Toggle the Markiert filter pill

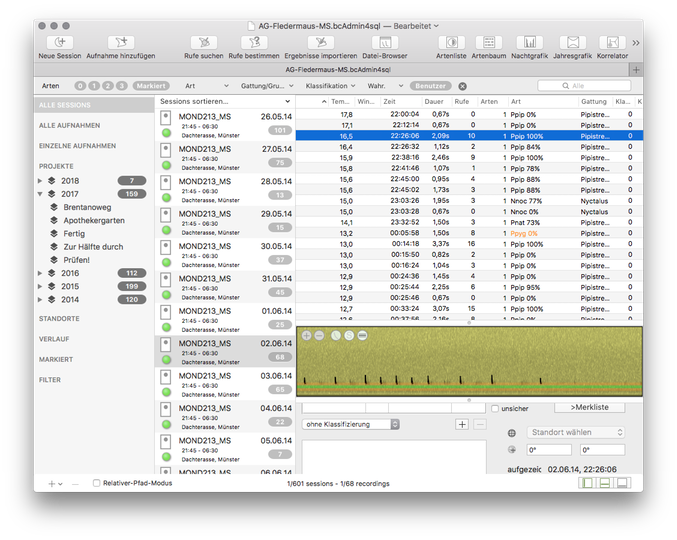(152, 86)
